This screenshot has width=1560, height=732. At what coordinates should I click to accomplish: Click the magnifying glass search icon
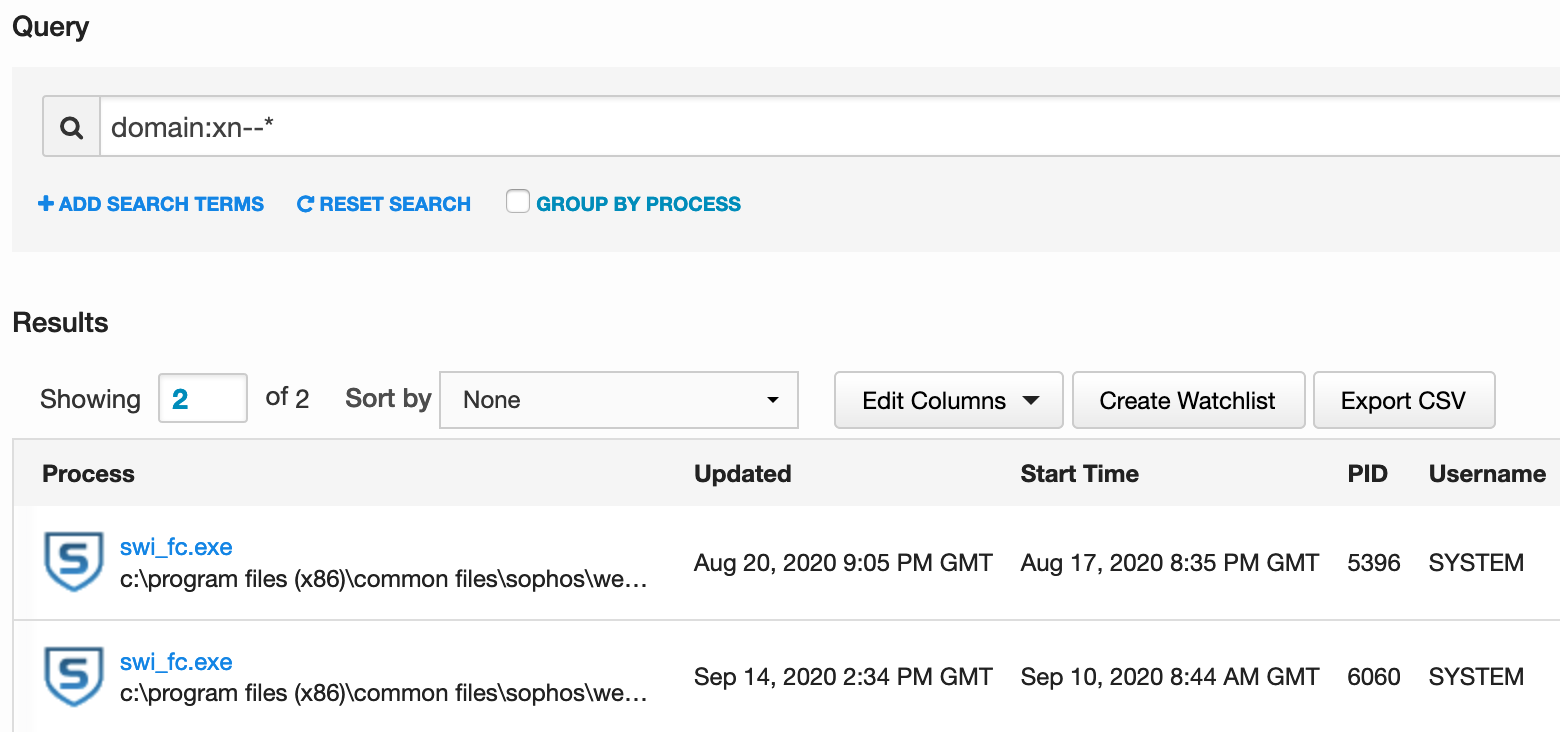71,127
